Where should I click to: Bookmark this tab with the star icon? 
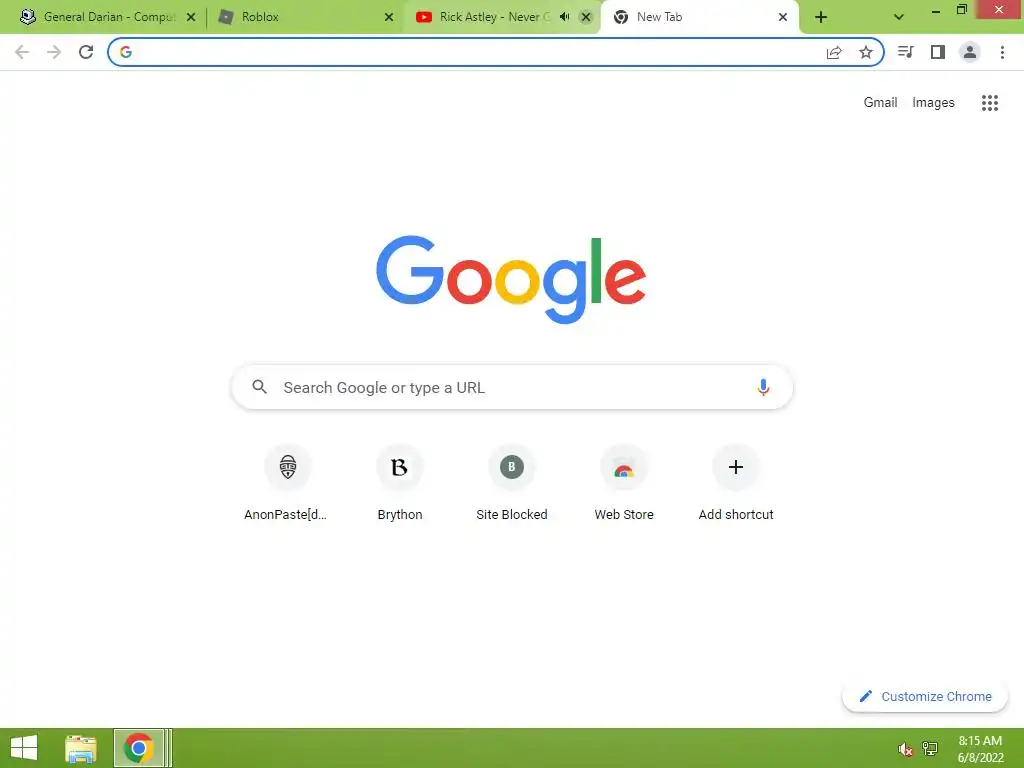866,52
